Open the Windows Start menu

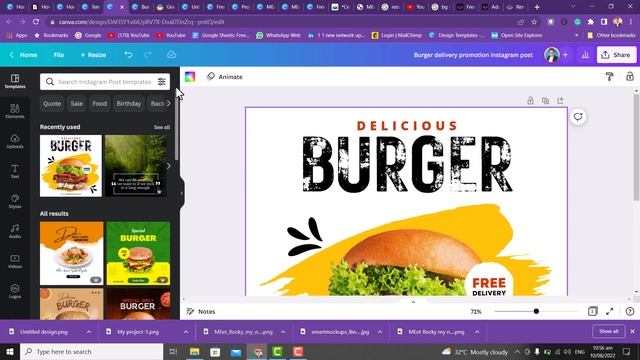[10, 351]
